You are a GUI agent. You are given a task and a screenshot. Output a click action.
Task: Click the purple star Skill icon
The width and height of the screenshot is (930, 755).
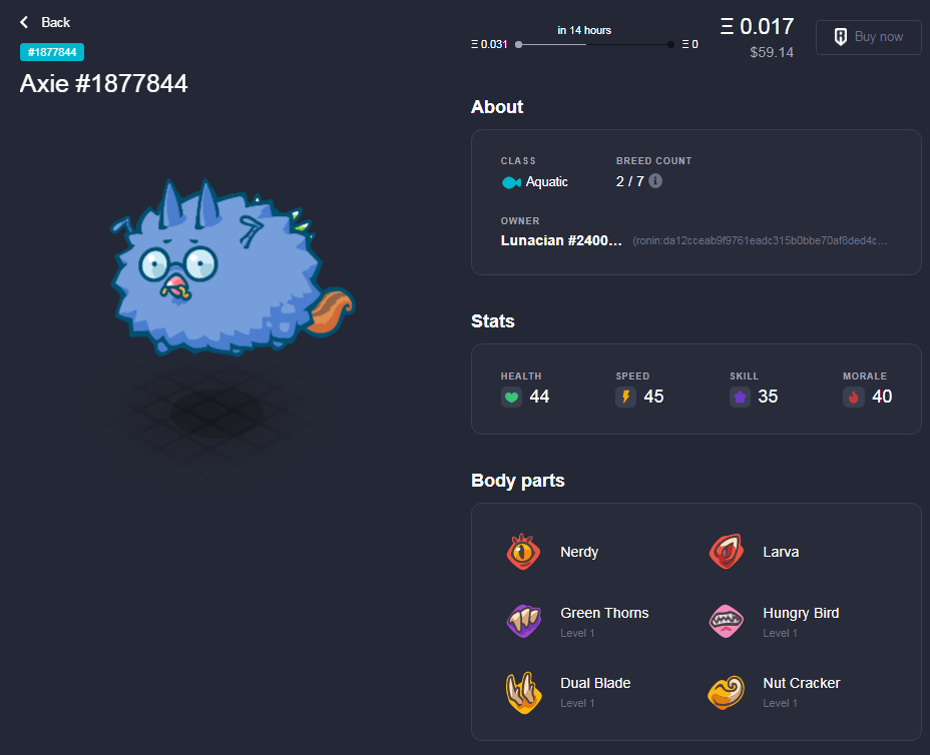(x=740, y=397)
